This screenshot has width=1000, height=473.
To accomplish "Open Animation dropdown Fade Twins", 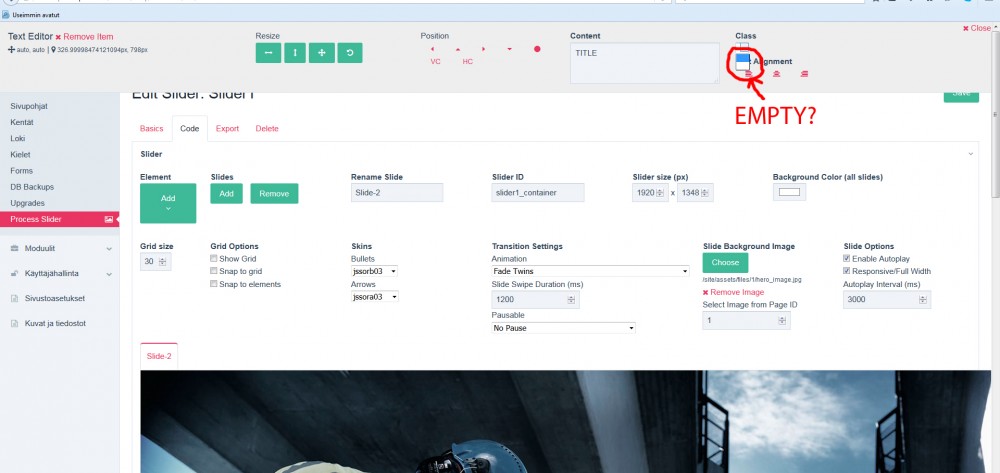I will (x=590, y=272).
